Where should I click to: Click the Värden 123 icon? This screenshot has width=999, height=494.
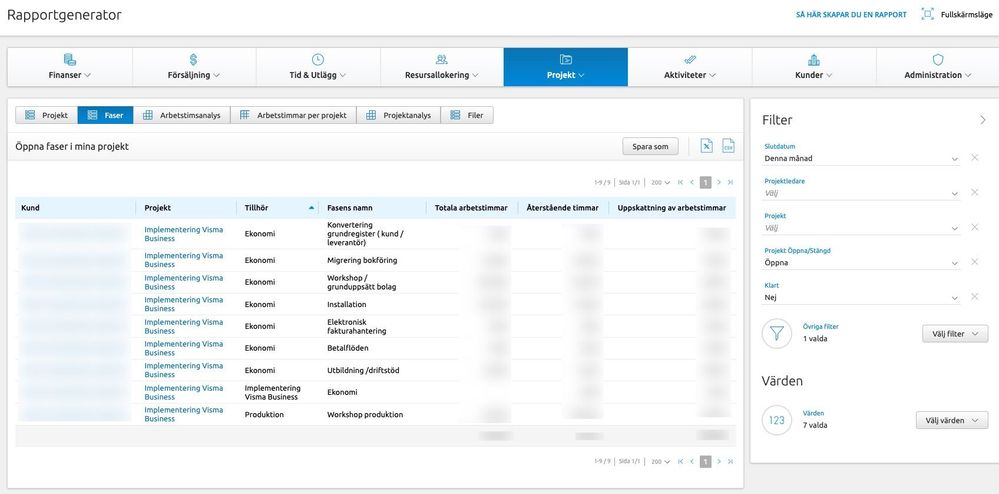[x=777, y=421]
